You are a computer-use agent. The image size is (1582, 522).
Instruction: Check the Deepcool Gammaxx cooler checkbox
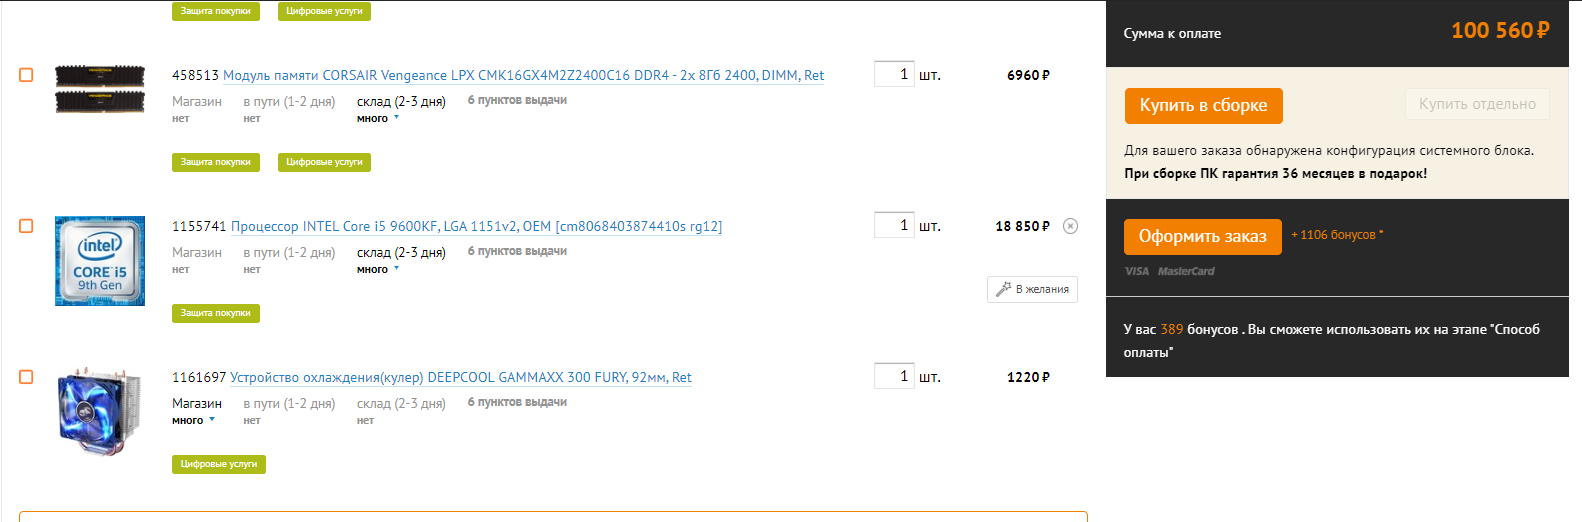(26, 377)
